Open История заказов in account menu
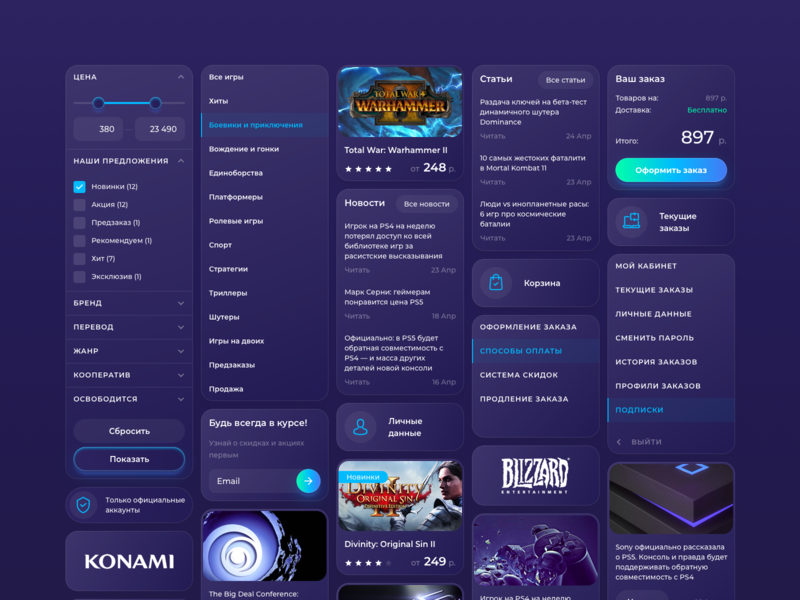Screen dimensions: 800x600 pos(656,362)
